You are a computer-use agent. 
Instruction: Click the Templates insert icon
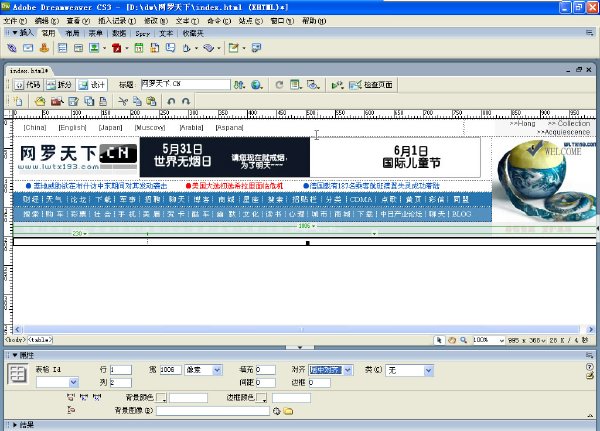[x=233, y=48]
